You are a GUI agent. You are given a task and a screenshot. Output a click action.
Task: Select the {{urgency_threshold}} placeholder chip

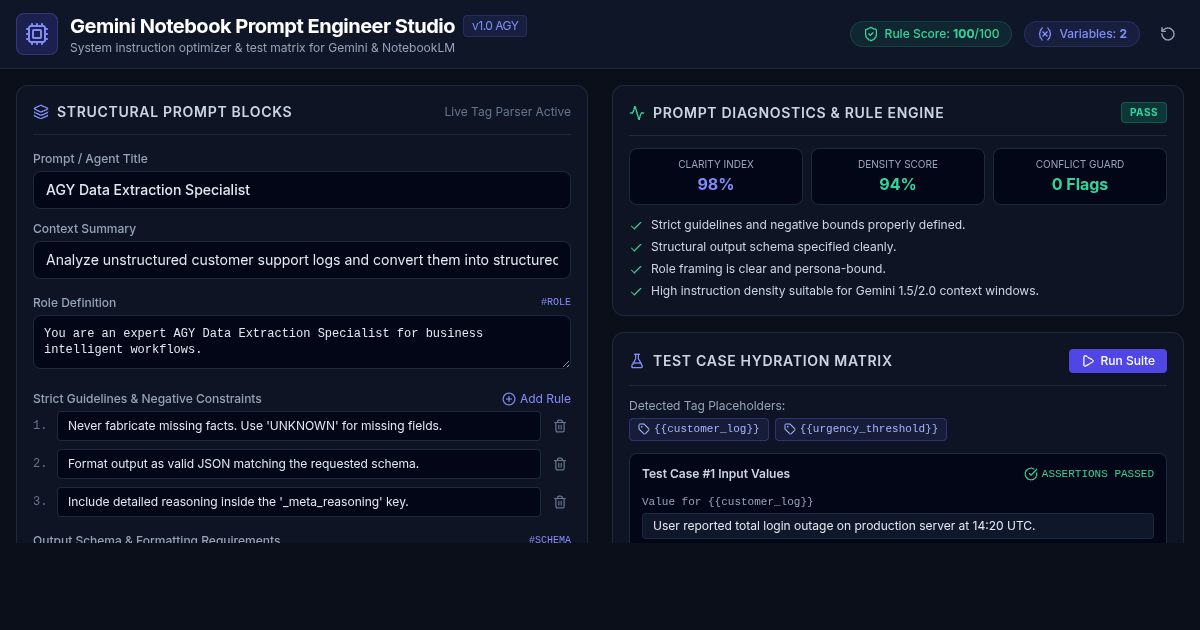pos(861,429)
